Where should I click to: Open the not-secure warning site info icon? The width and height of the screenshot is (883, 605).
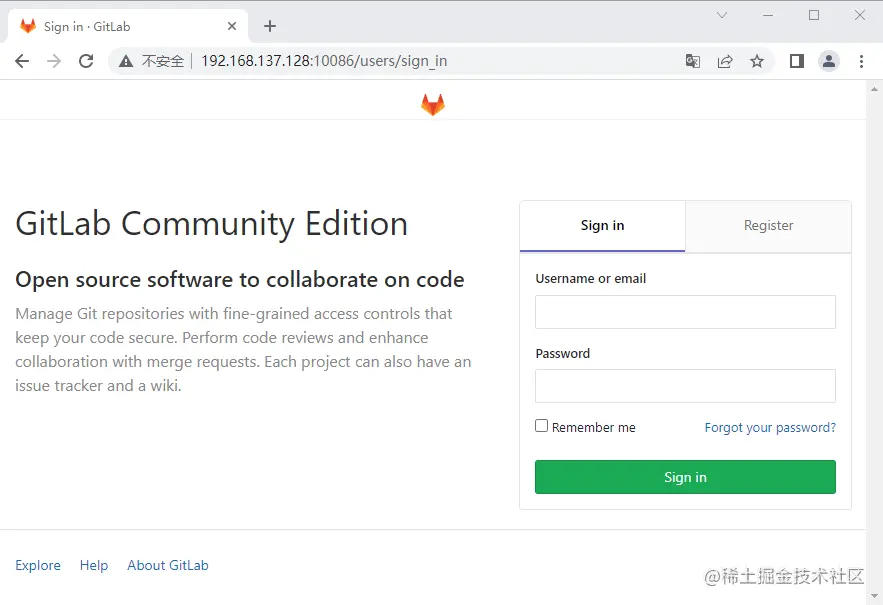pos(126,61)
